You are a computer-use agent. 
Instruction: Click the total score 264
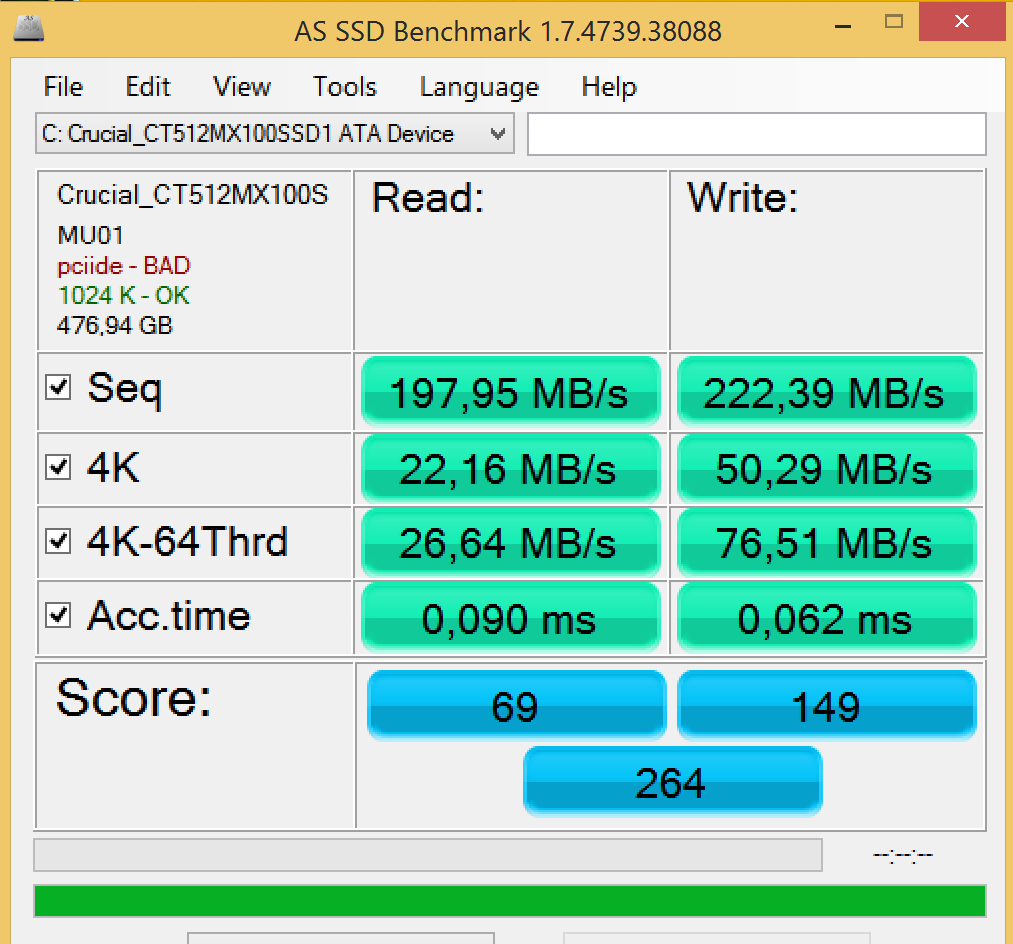(x=672, y=781)
